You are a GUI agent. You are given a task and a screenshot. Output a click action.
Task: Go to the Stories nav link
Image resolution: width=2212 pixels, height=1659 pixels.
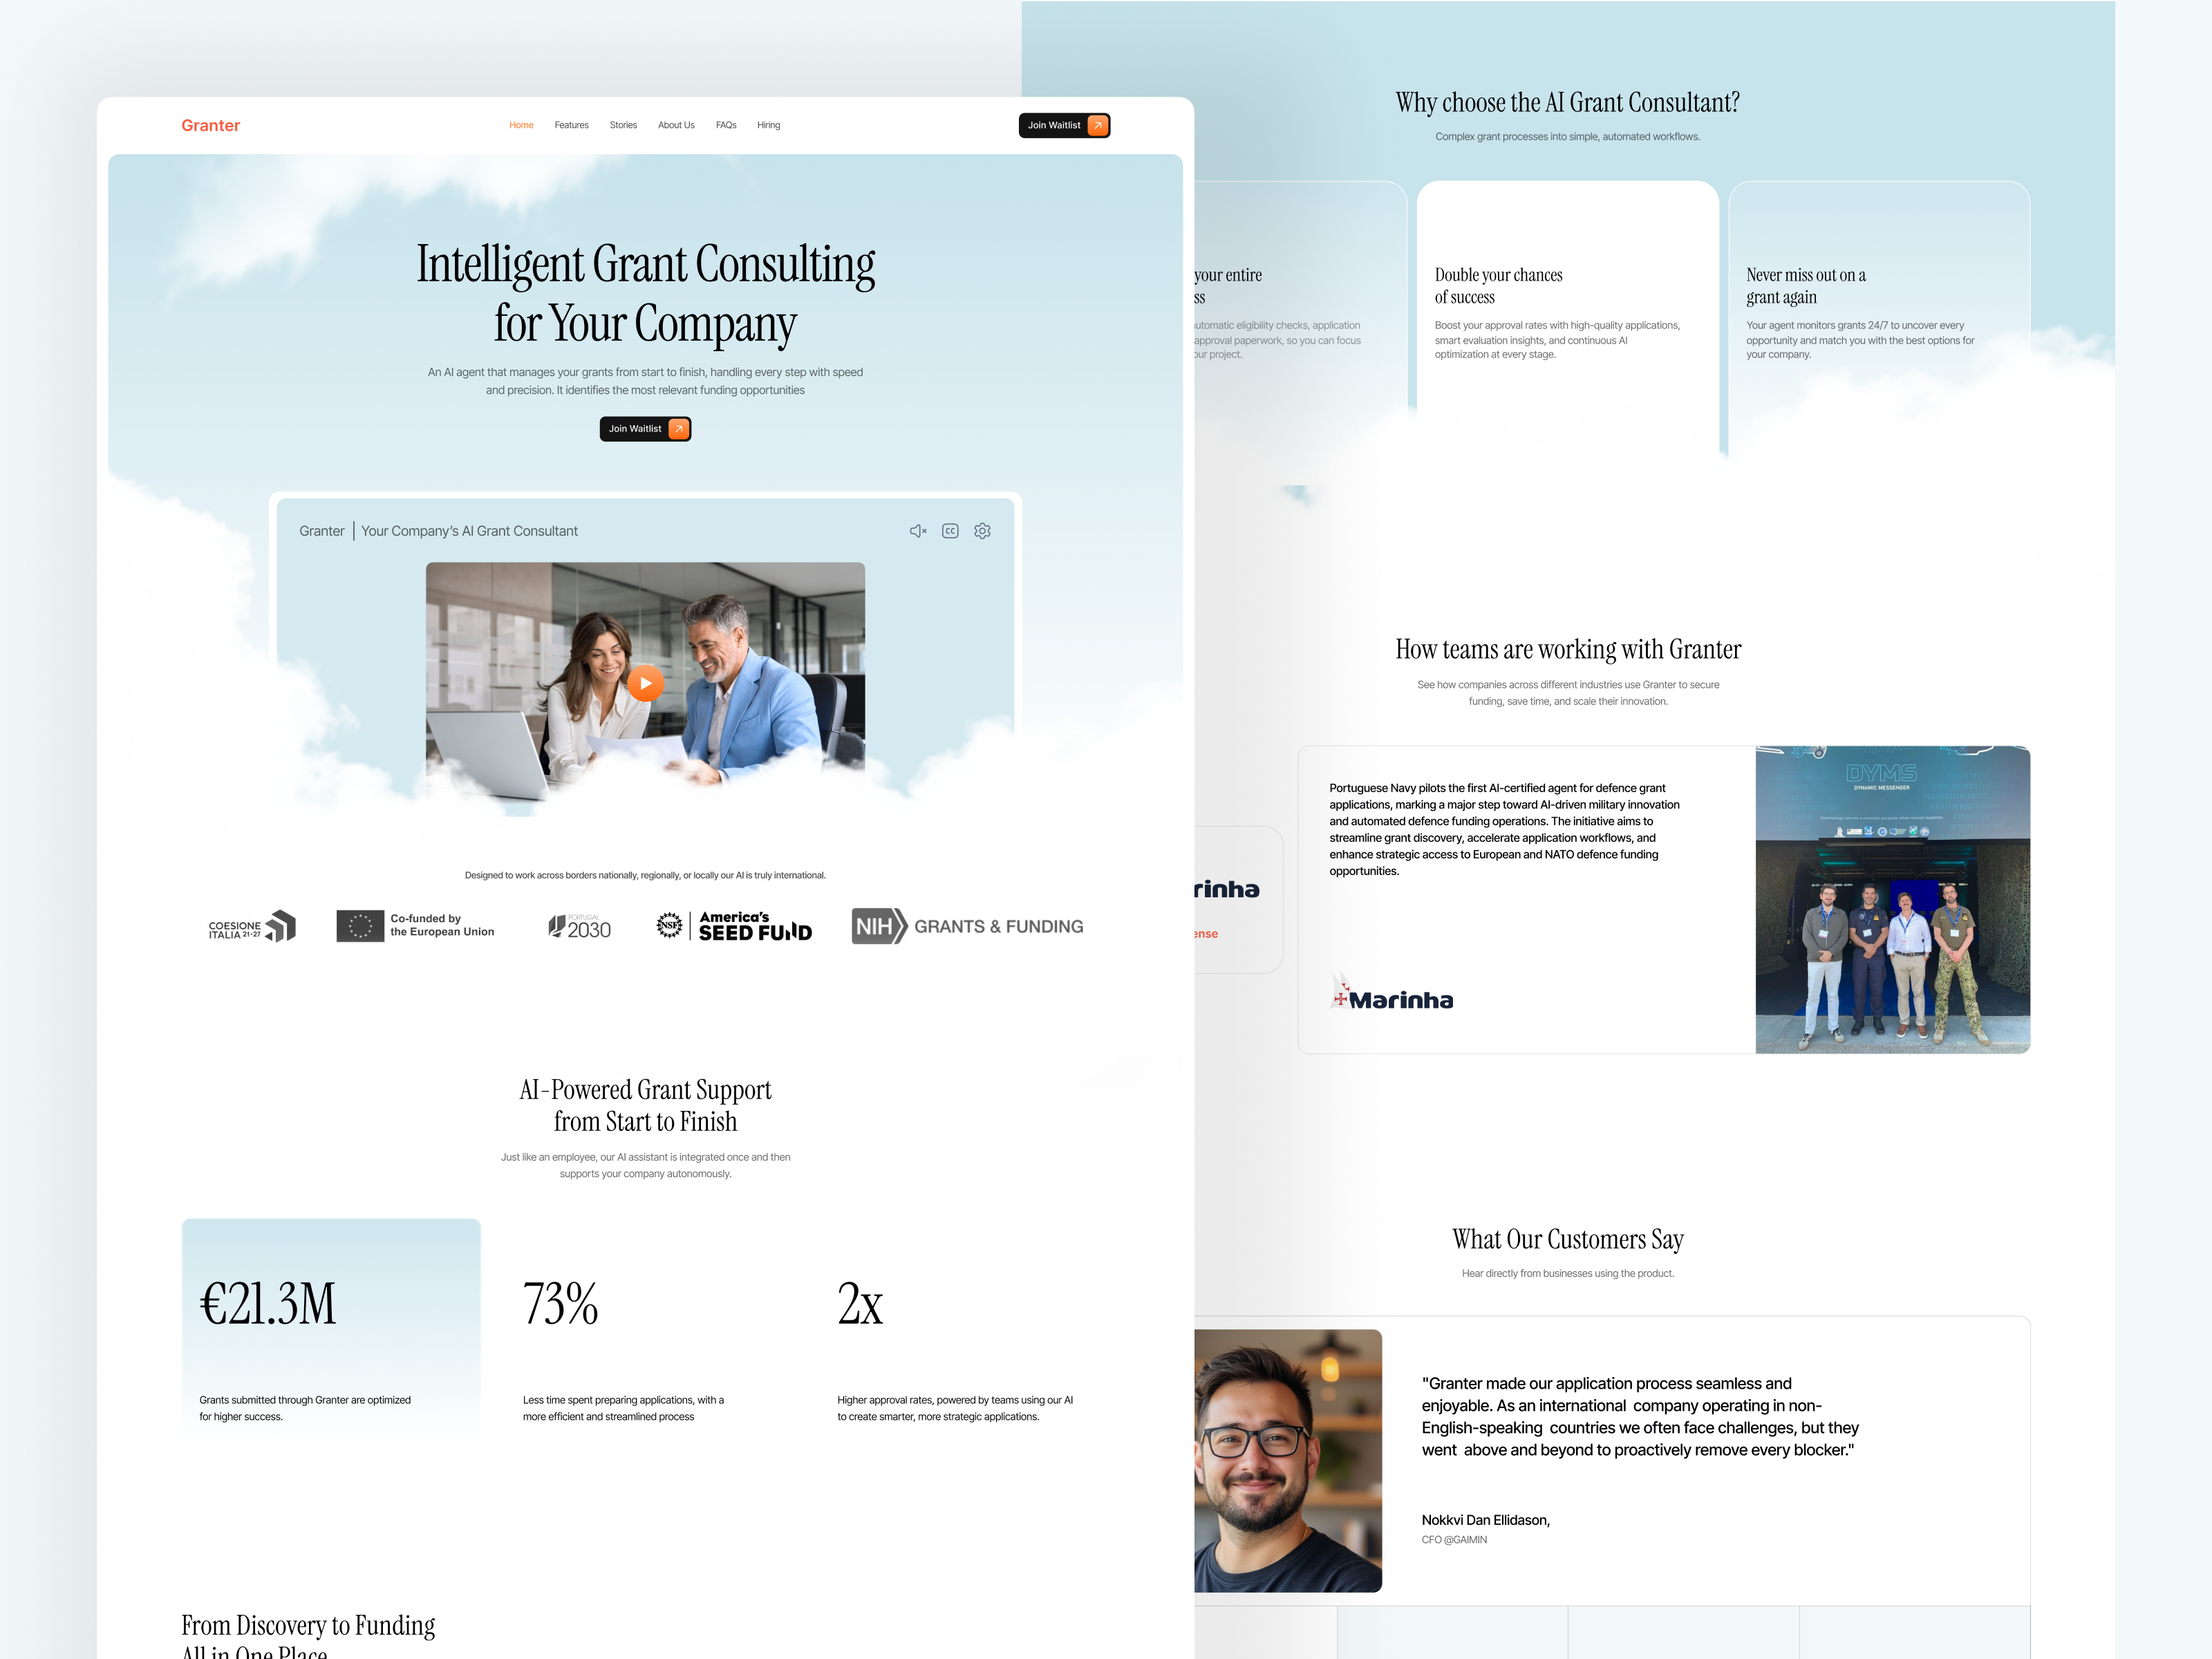(623, 125)
